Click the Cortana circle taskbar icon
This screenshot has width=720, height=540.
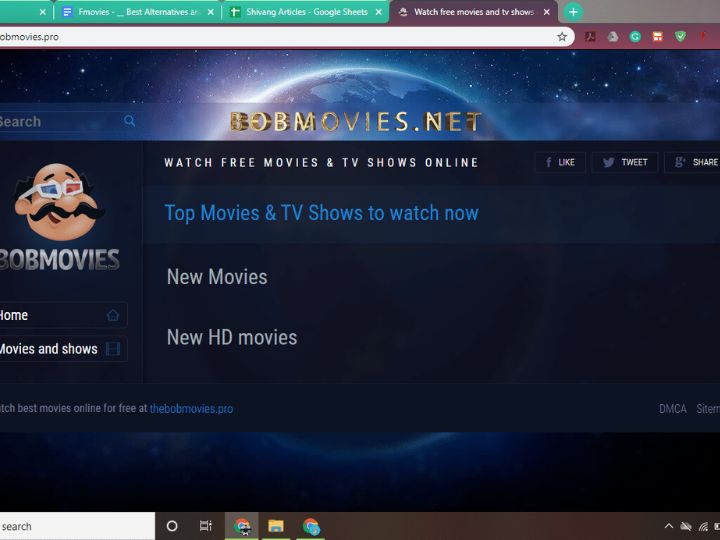pyautogui.click(x=172, y=526)
